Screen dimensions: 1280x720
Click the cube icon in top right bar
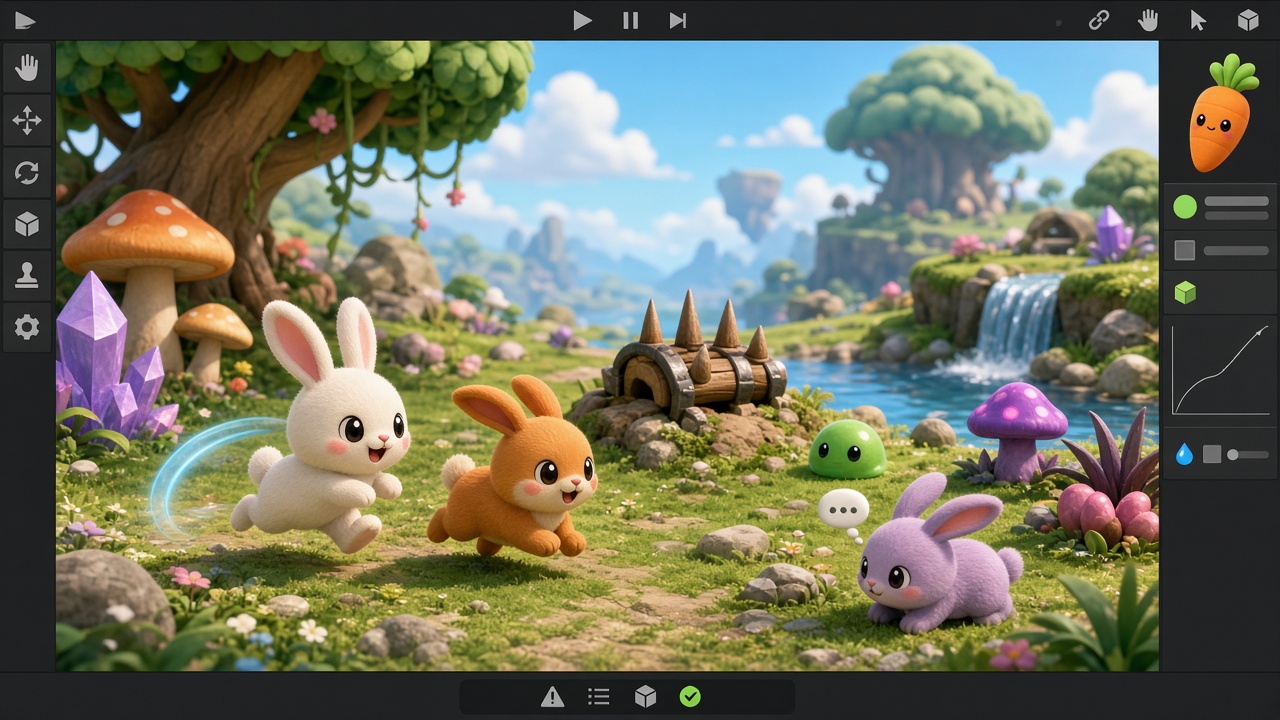coord(1248,20)
